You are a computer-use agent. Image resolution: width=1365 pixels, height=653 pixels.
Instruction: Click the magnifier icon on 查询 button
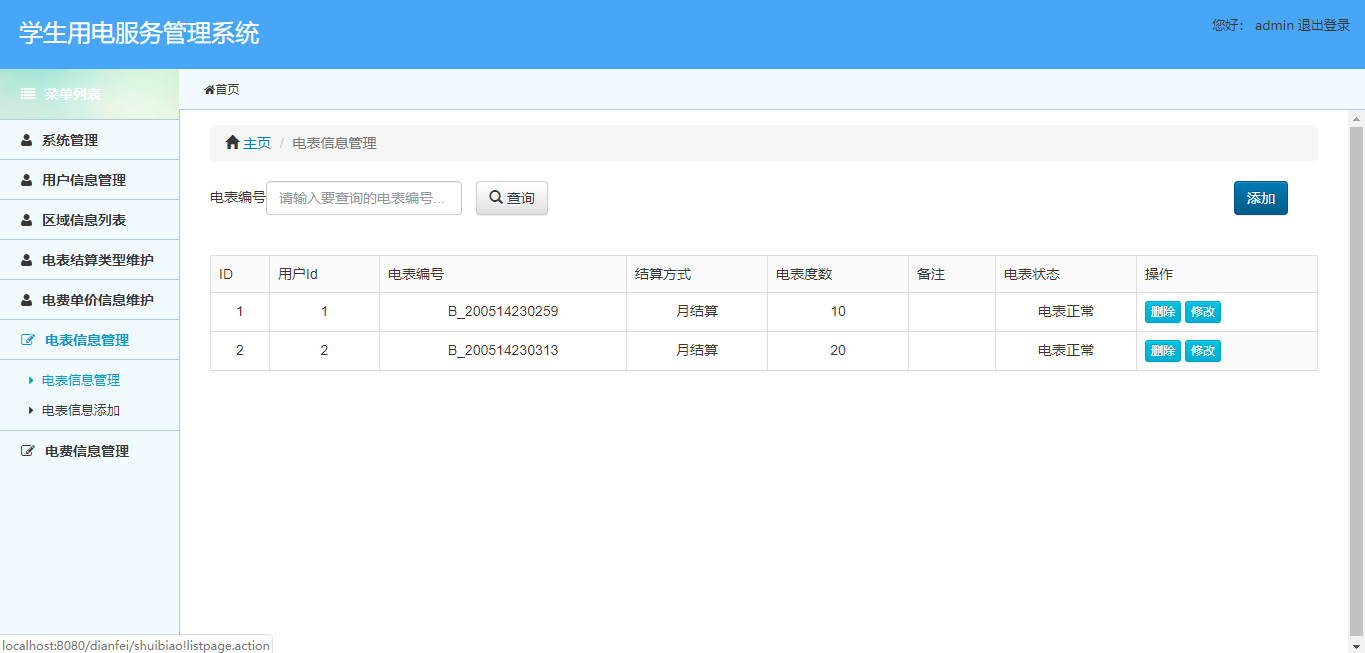coord(495,198)
